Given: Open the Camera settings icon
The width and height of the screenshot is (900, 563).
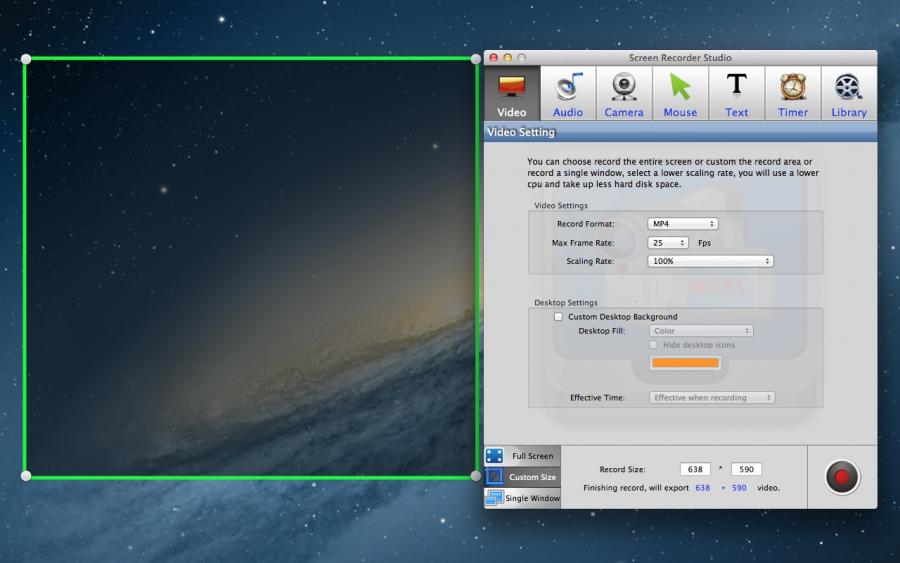Looking at the screenshot, I should pyautogui.click(x=624, y=94).
